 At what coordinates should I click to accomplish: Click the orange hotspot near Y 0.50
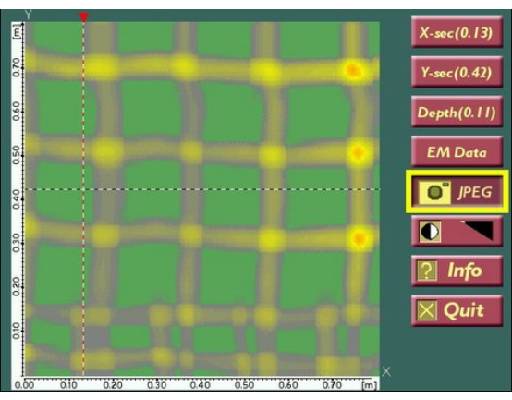click(x=358, y=153)
